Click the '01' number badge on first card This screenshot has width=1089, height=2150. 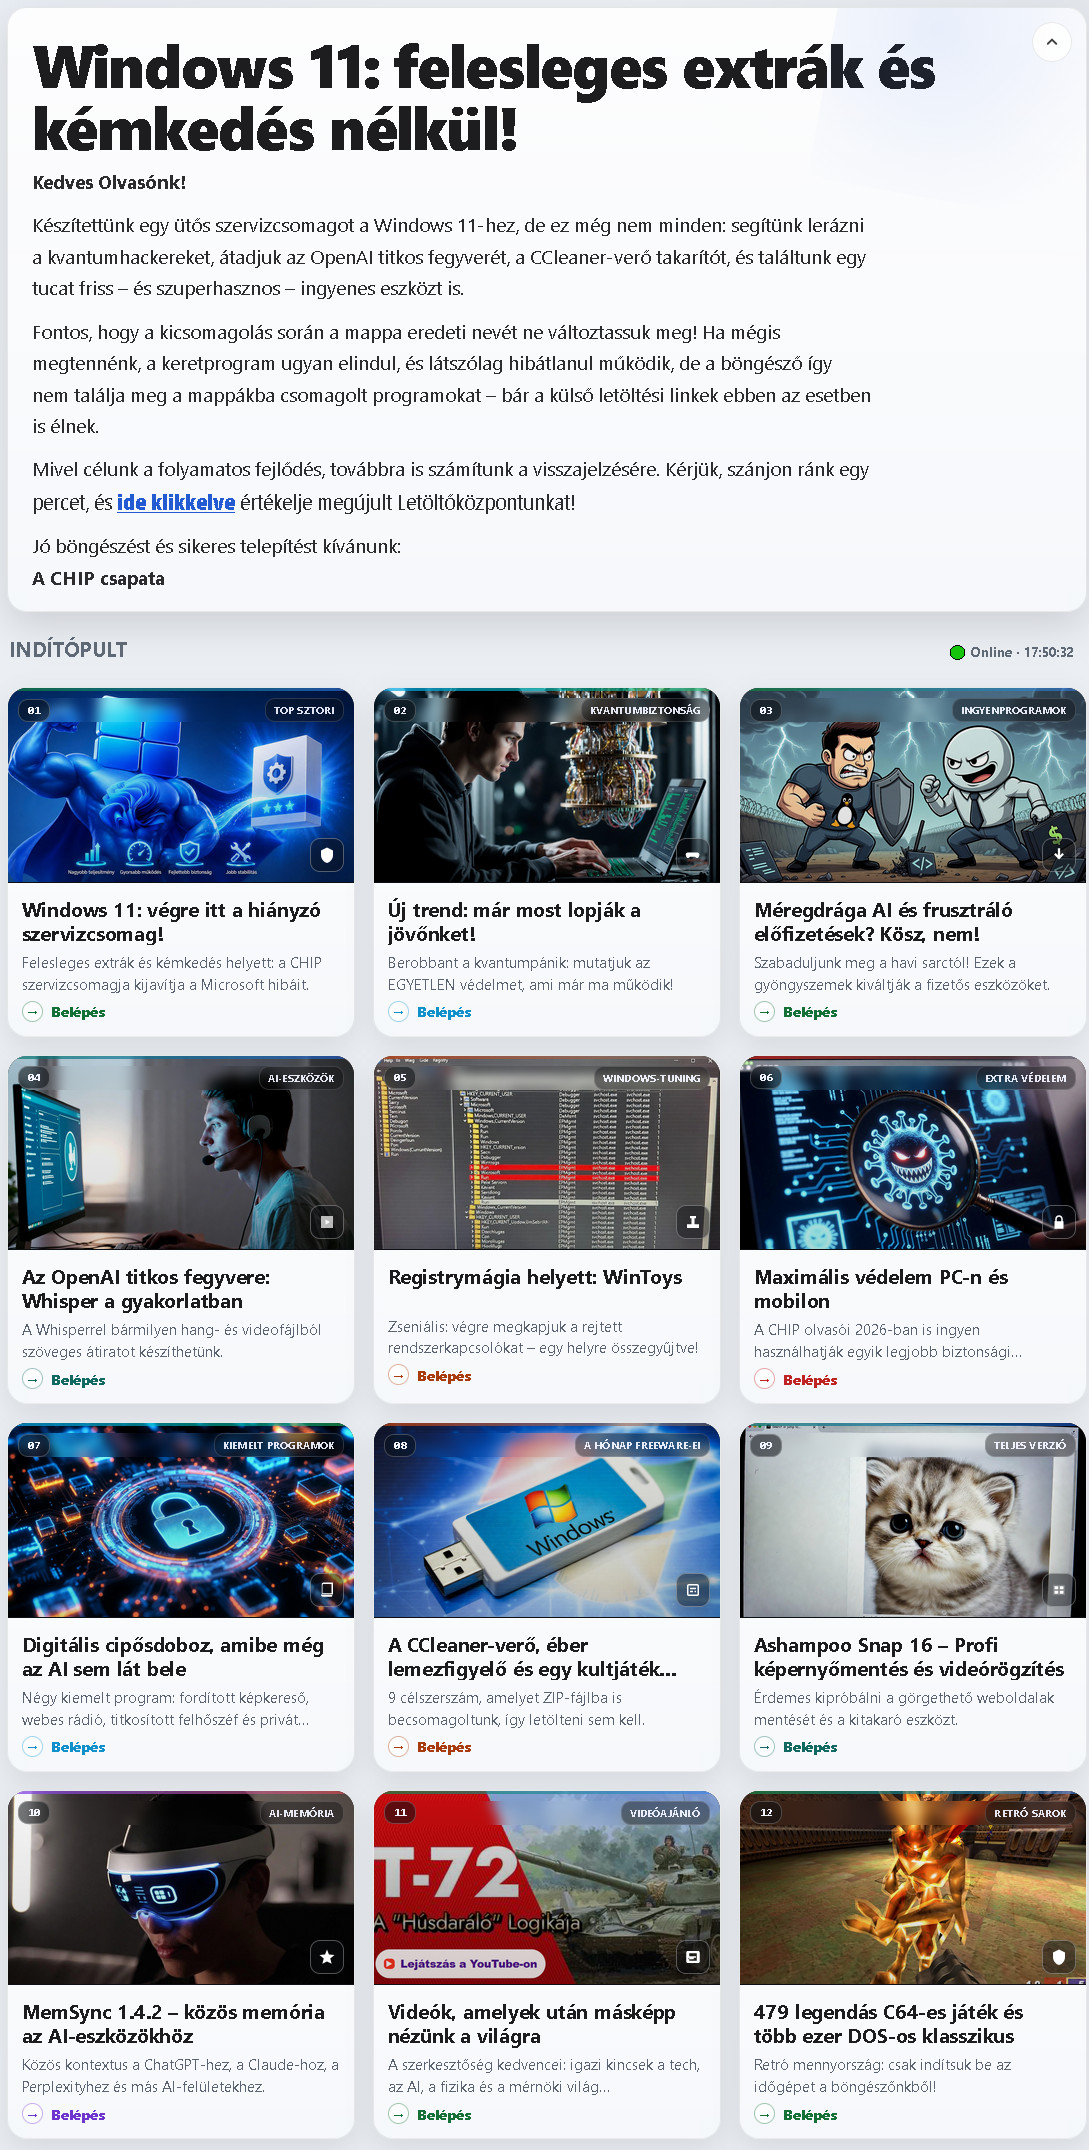34,710
